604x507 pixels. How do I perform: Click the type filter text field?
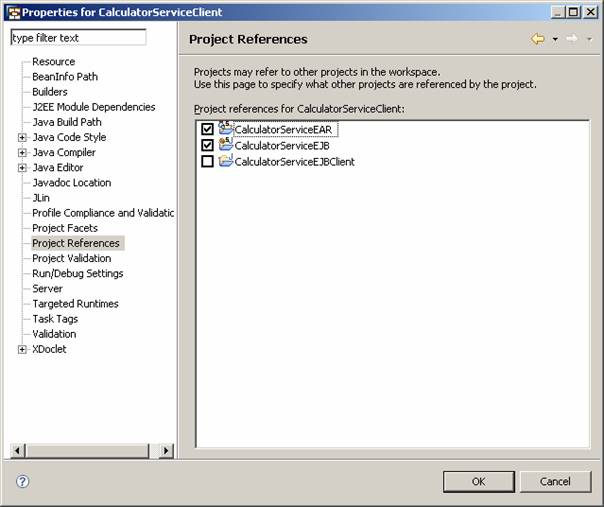(x=77, y=37)
